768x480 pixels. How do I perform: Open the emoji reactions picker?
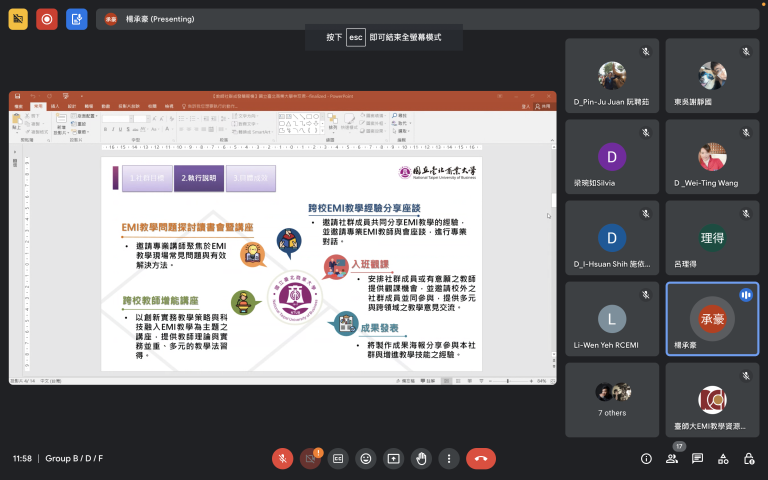click(x=366, y=458)
